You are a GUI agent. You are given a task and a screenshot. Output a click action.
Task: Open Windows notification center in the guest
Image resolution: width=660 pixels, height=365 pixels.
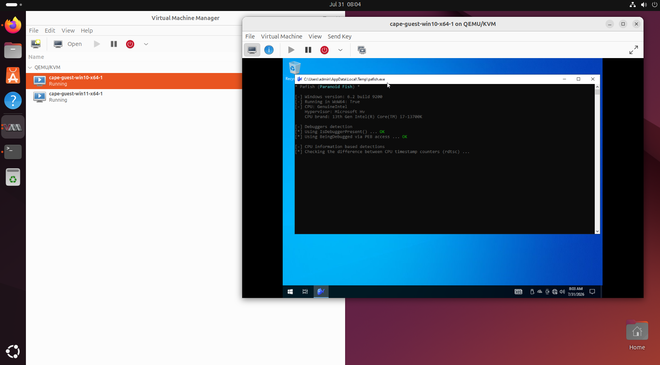point(592,291)
